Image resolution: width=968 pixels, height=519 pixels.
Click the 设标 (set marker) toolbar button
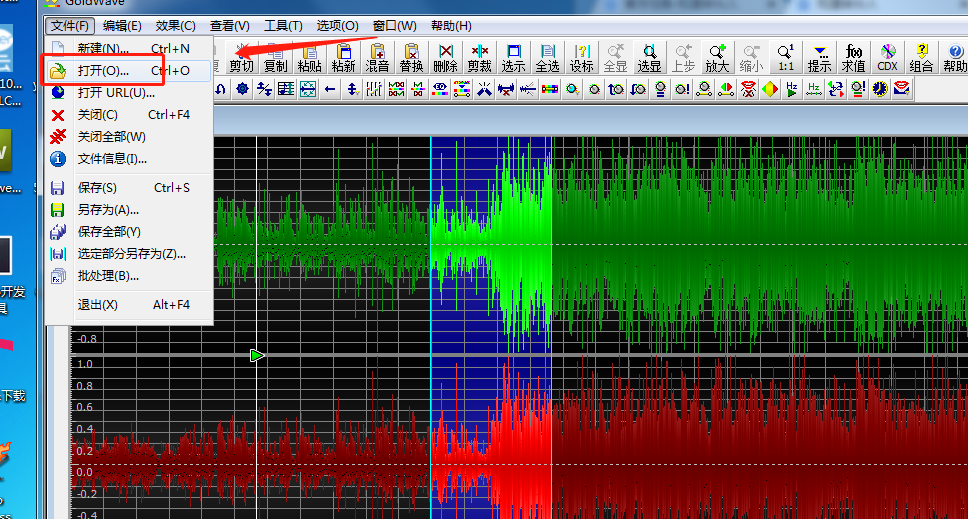pos(581,57)
